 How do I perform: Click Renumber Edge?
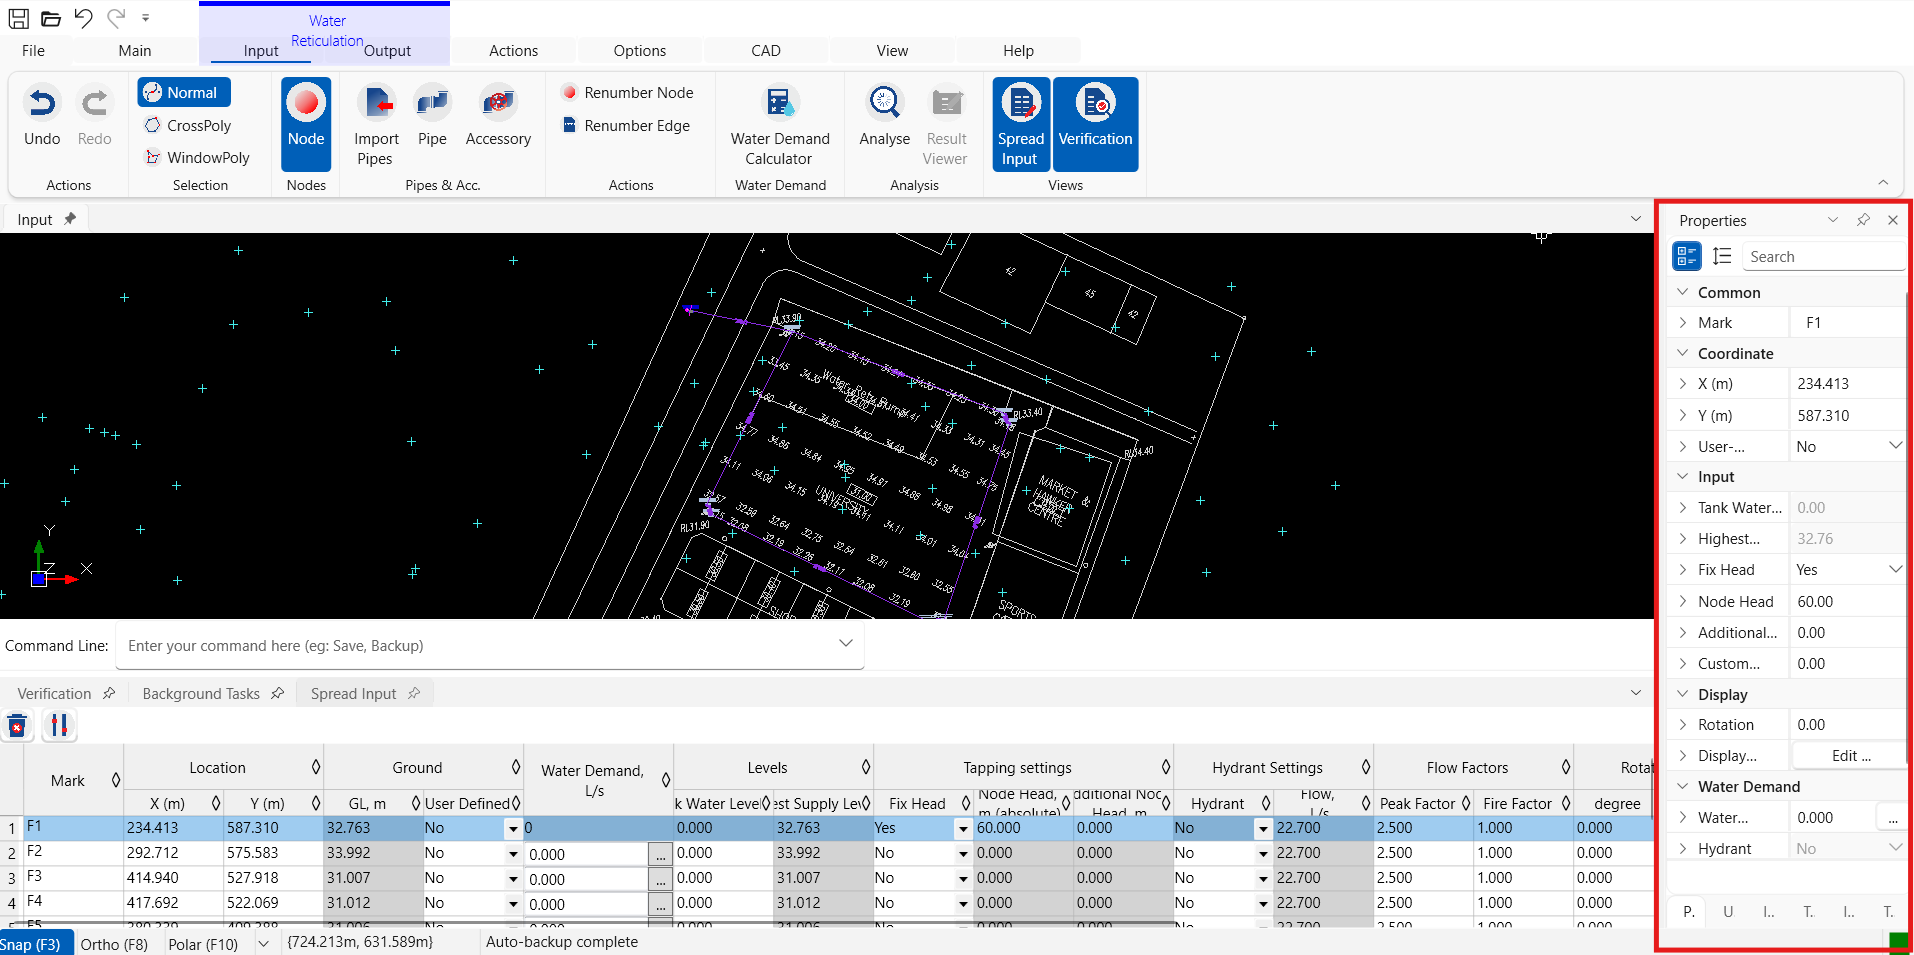(626, 125)
